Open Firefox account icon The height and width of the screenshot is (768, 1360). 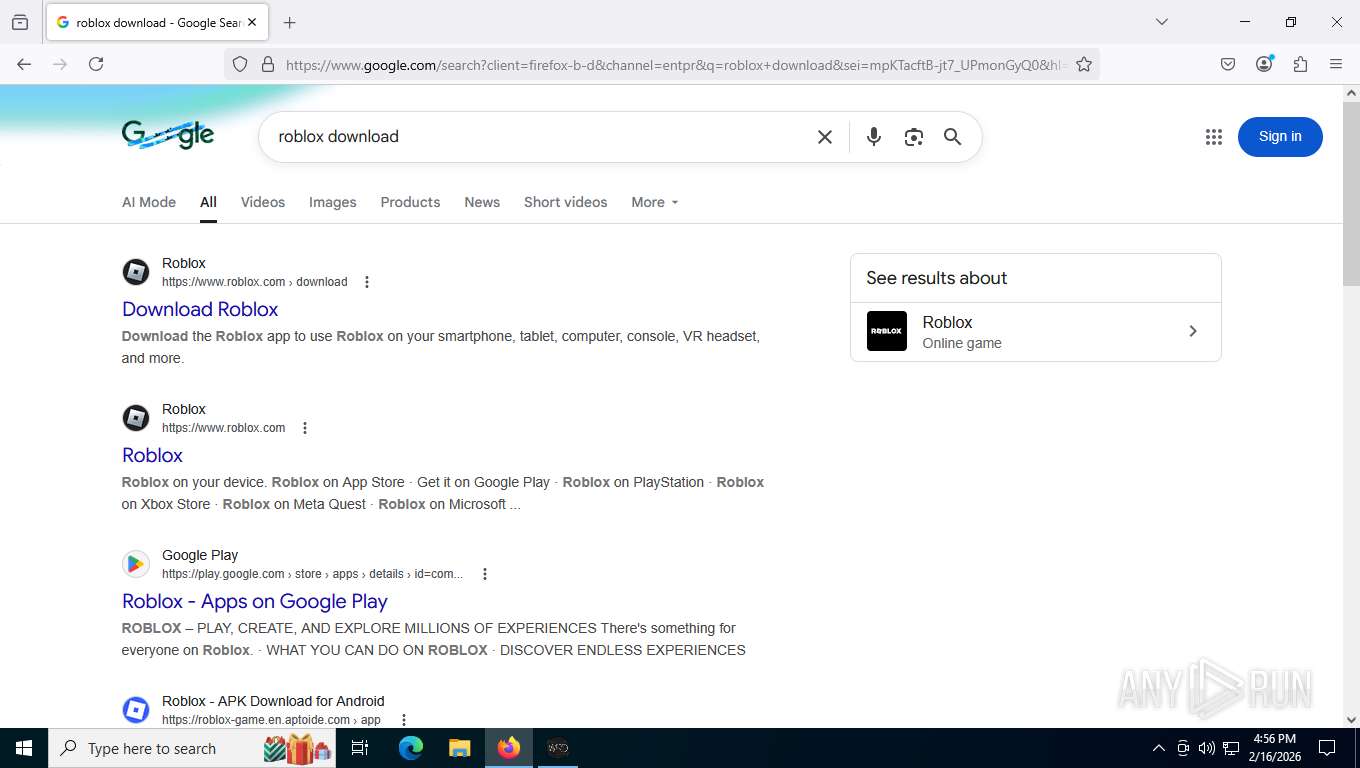click(1265, 64)
